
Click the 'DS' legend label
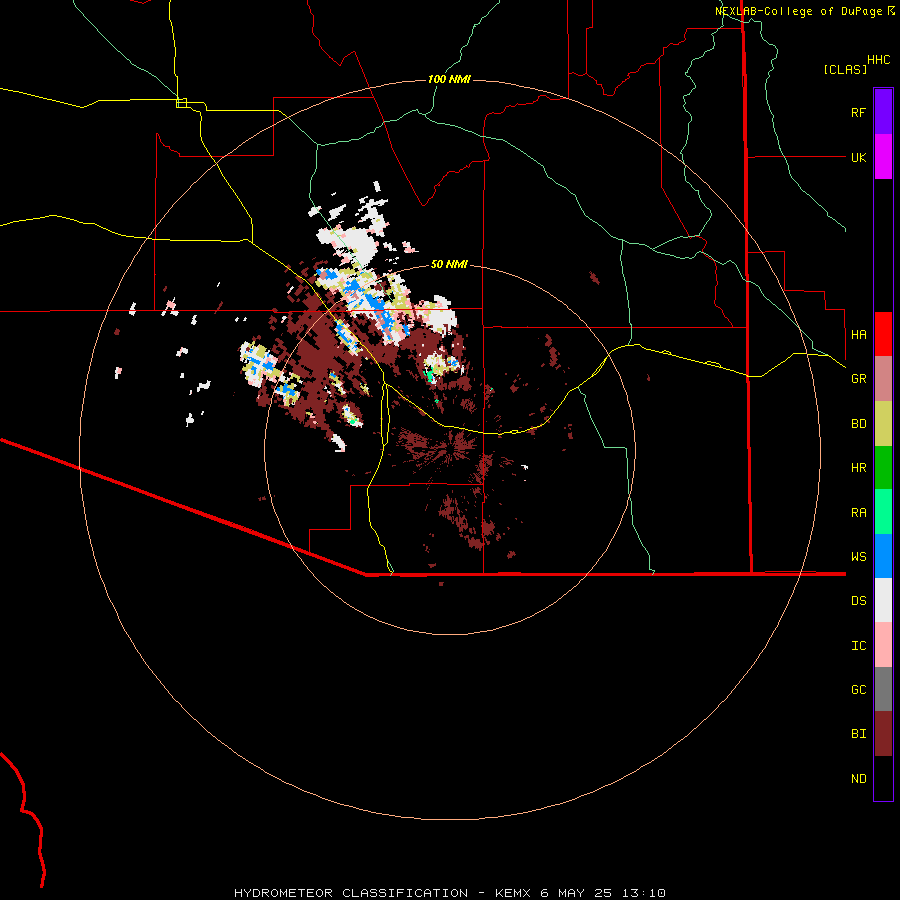click(x=858, y=601)
